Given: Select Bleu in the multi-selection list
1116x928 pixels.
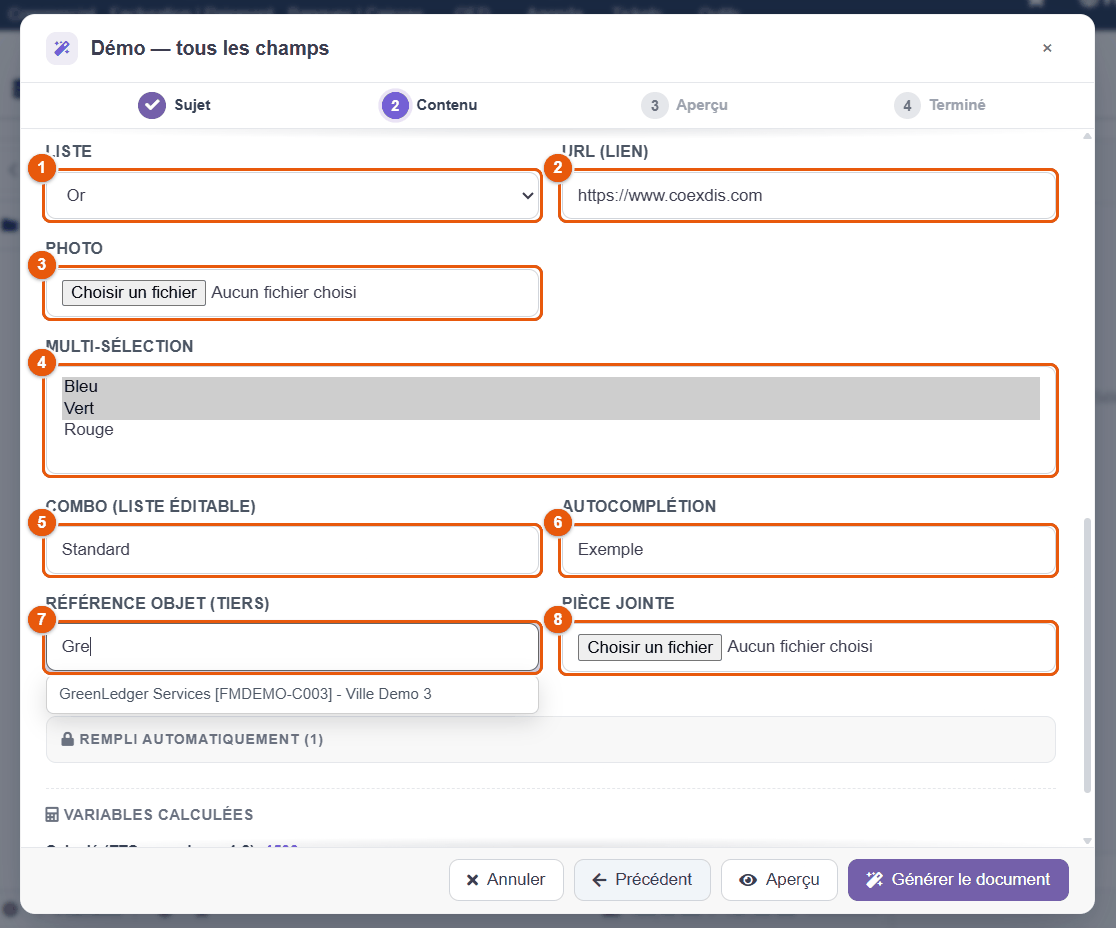Looking at the screenshot, I should click(x=551, y=387).
